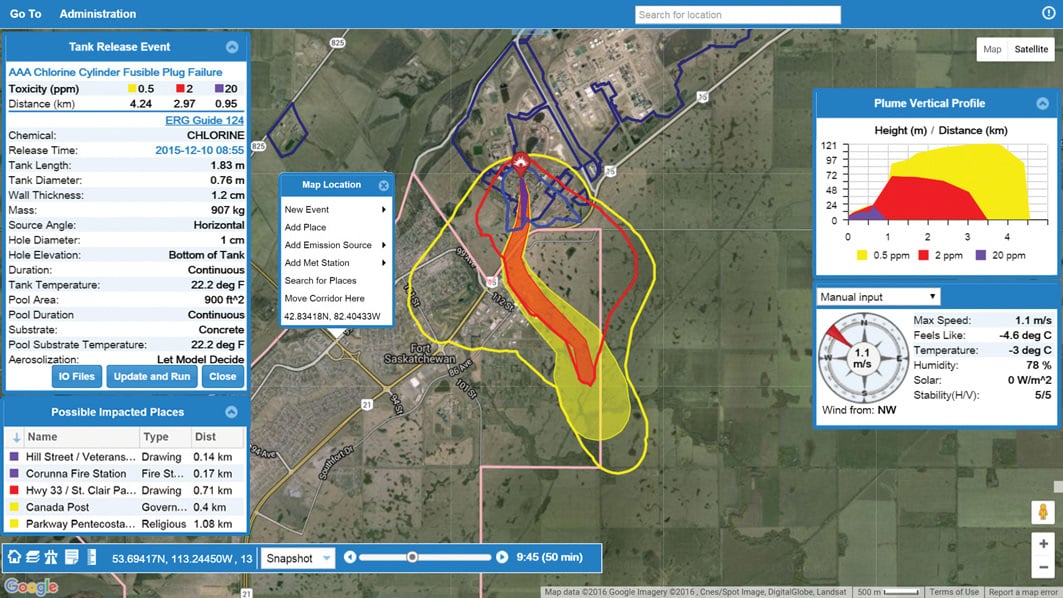Screen dimensions: 1063x598
Task: Click the home icon in bottom toolbar
Action: point(14,557)
